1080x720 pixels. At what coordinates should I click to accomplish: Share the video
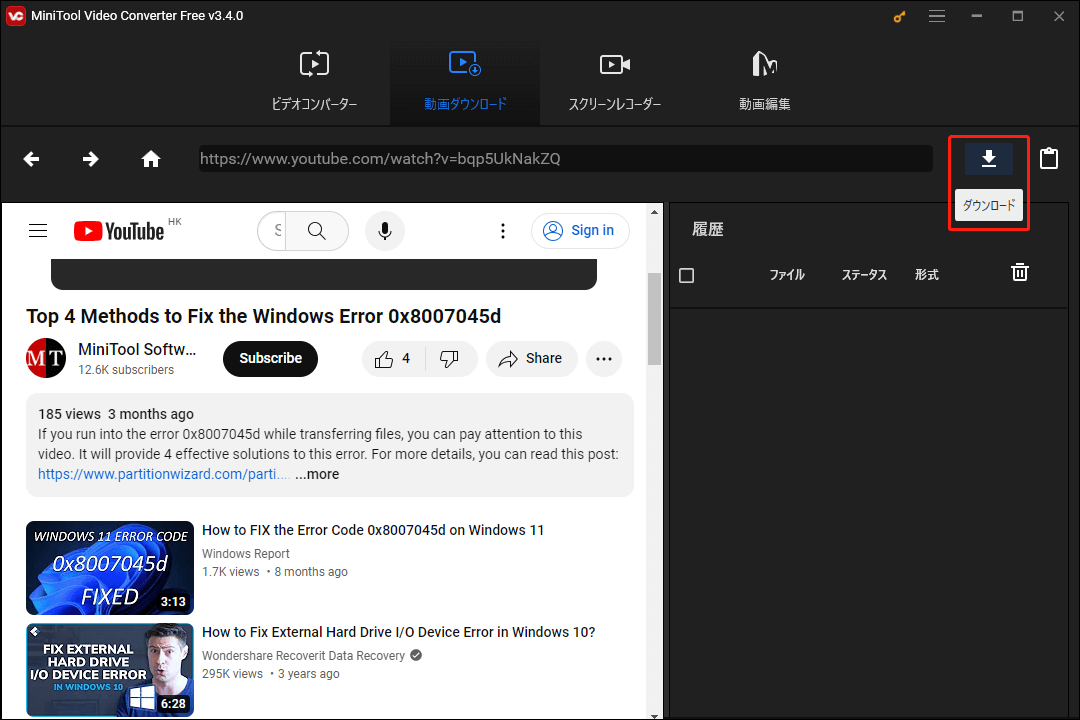click(x=531, y=358)
